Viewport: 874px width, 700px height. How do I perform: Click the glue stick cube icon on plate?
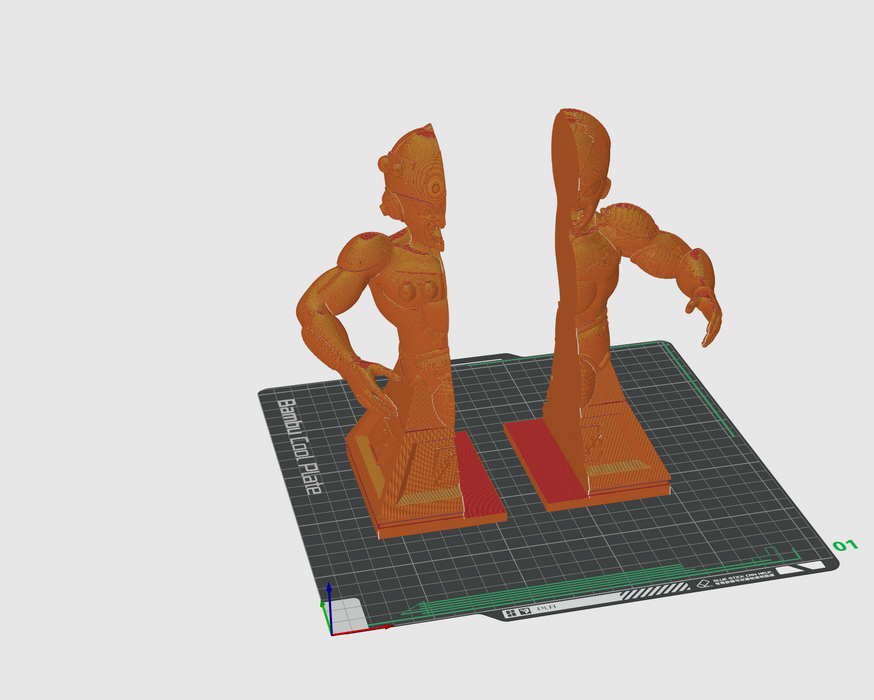702,582
